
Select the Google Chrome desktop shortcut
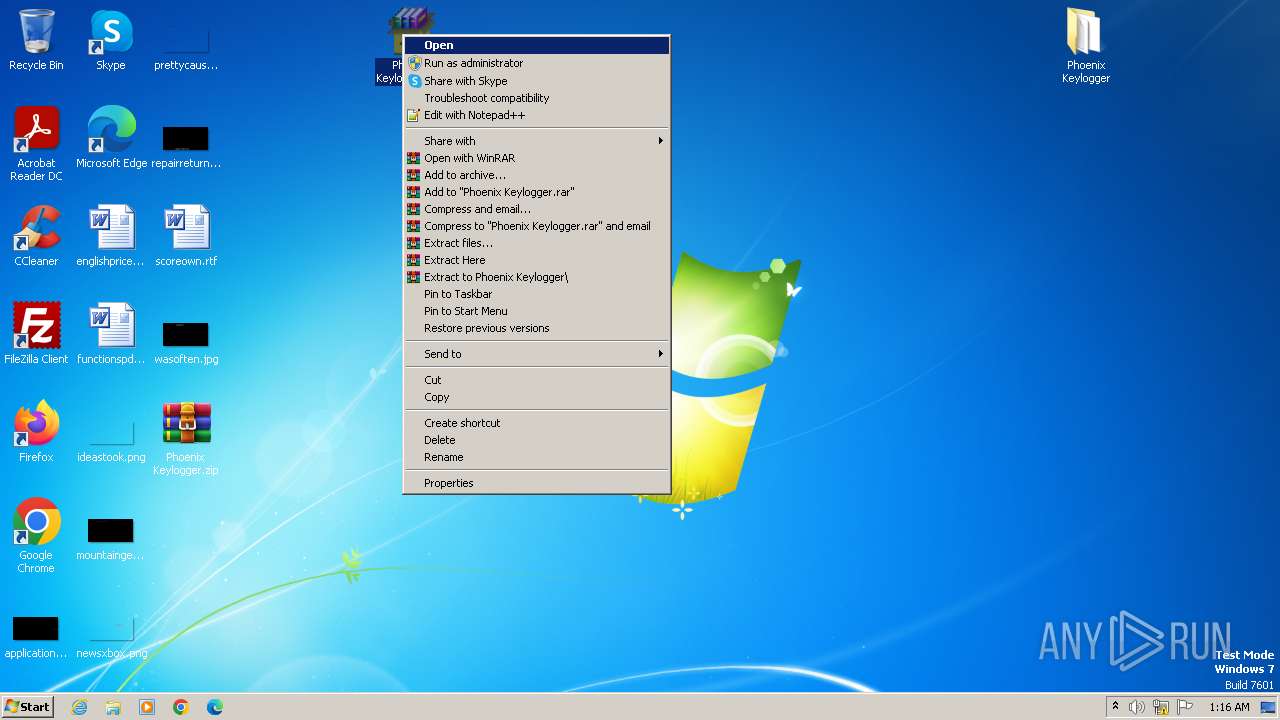(36, 536)
